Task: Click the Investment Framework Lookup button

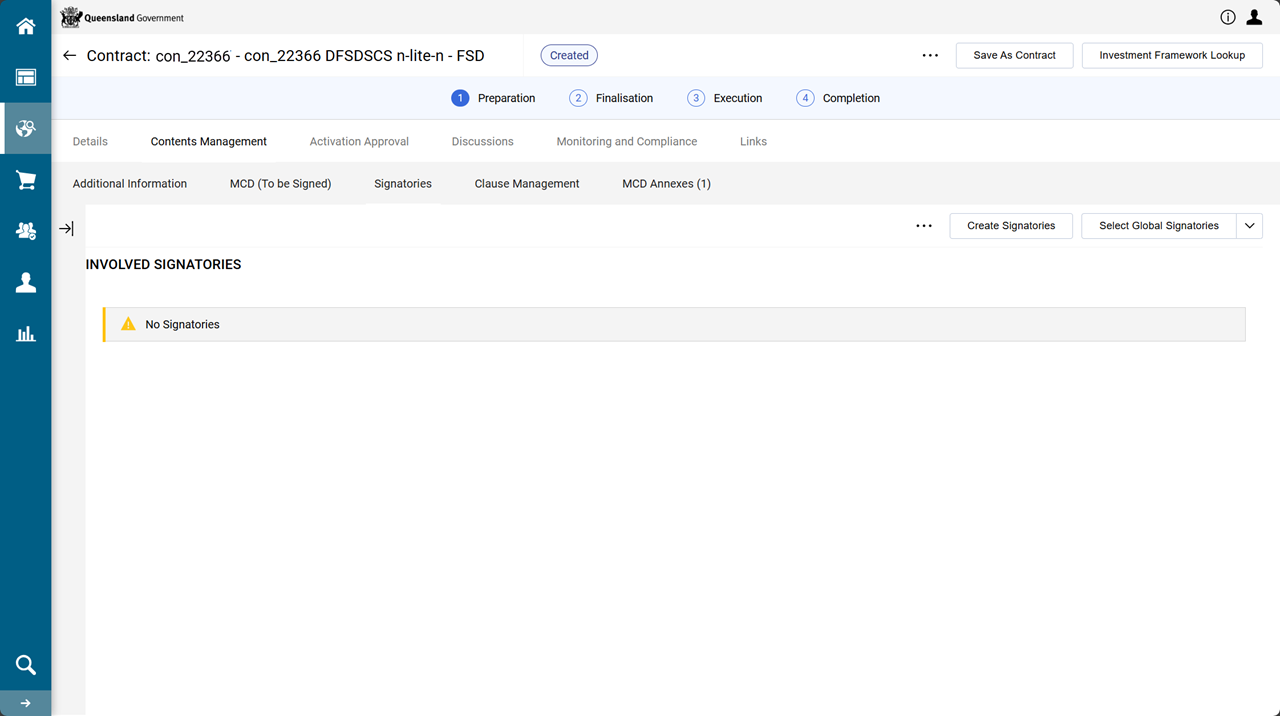Action: (1172, 56)
